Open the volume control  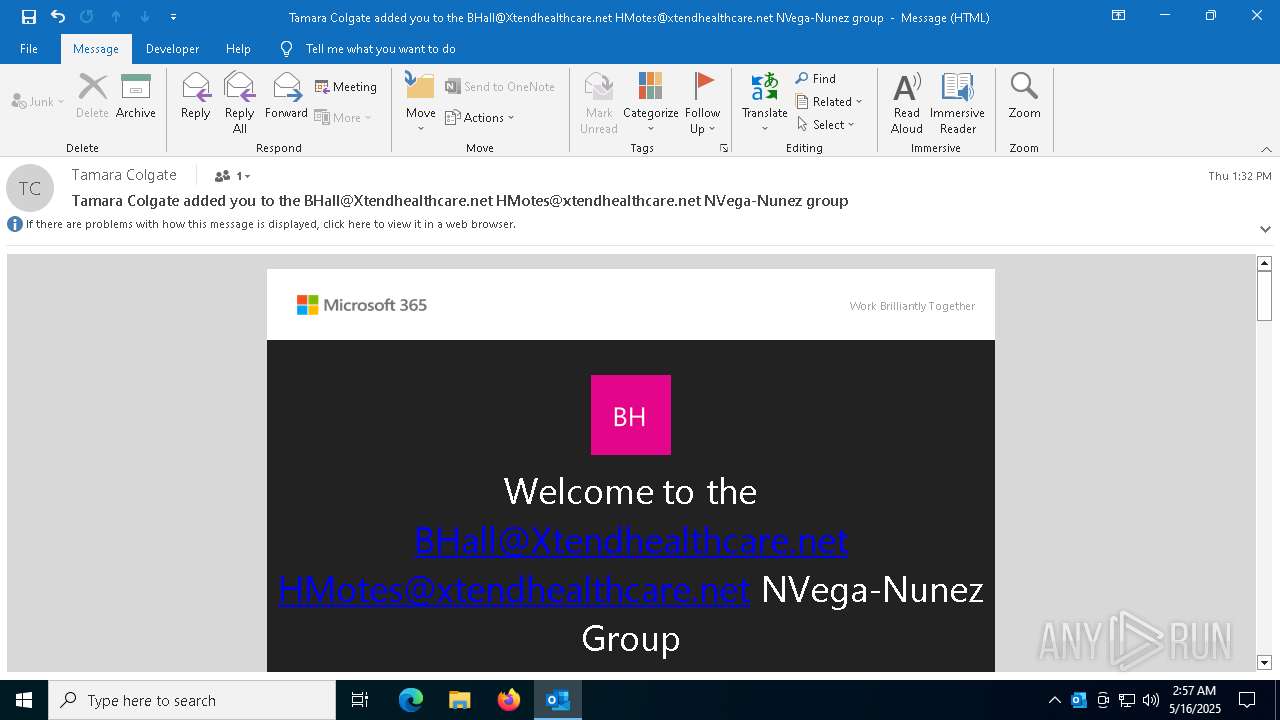1151,700
